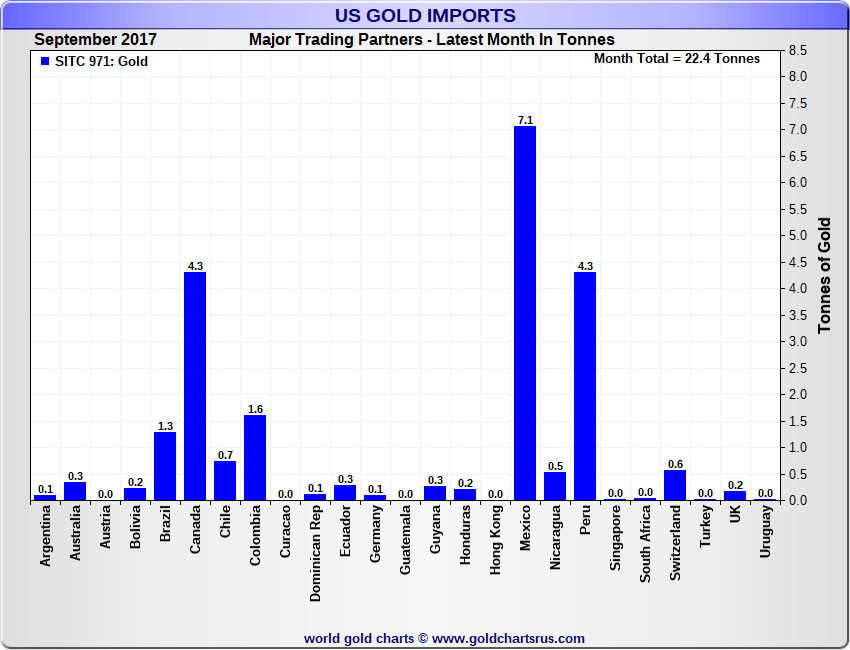This screenshot has width=850, height=650.
Task: Click the 'Turkey' axis label
Action: (x=705, y=526)
